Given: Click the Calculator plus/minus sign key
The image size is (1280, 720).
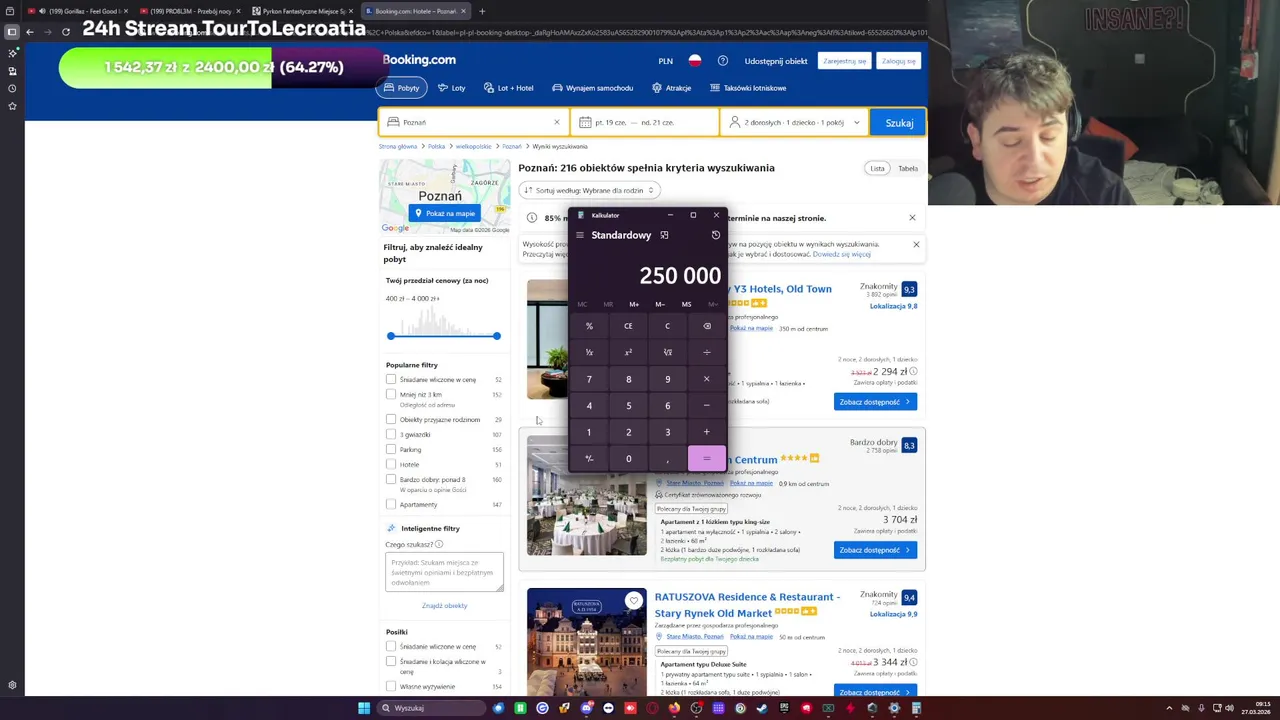Looking at the screenshot, I should click(589, 459).
